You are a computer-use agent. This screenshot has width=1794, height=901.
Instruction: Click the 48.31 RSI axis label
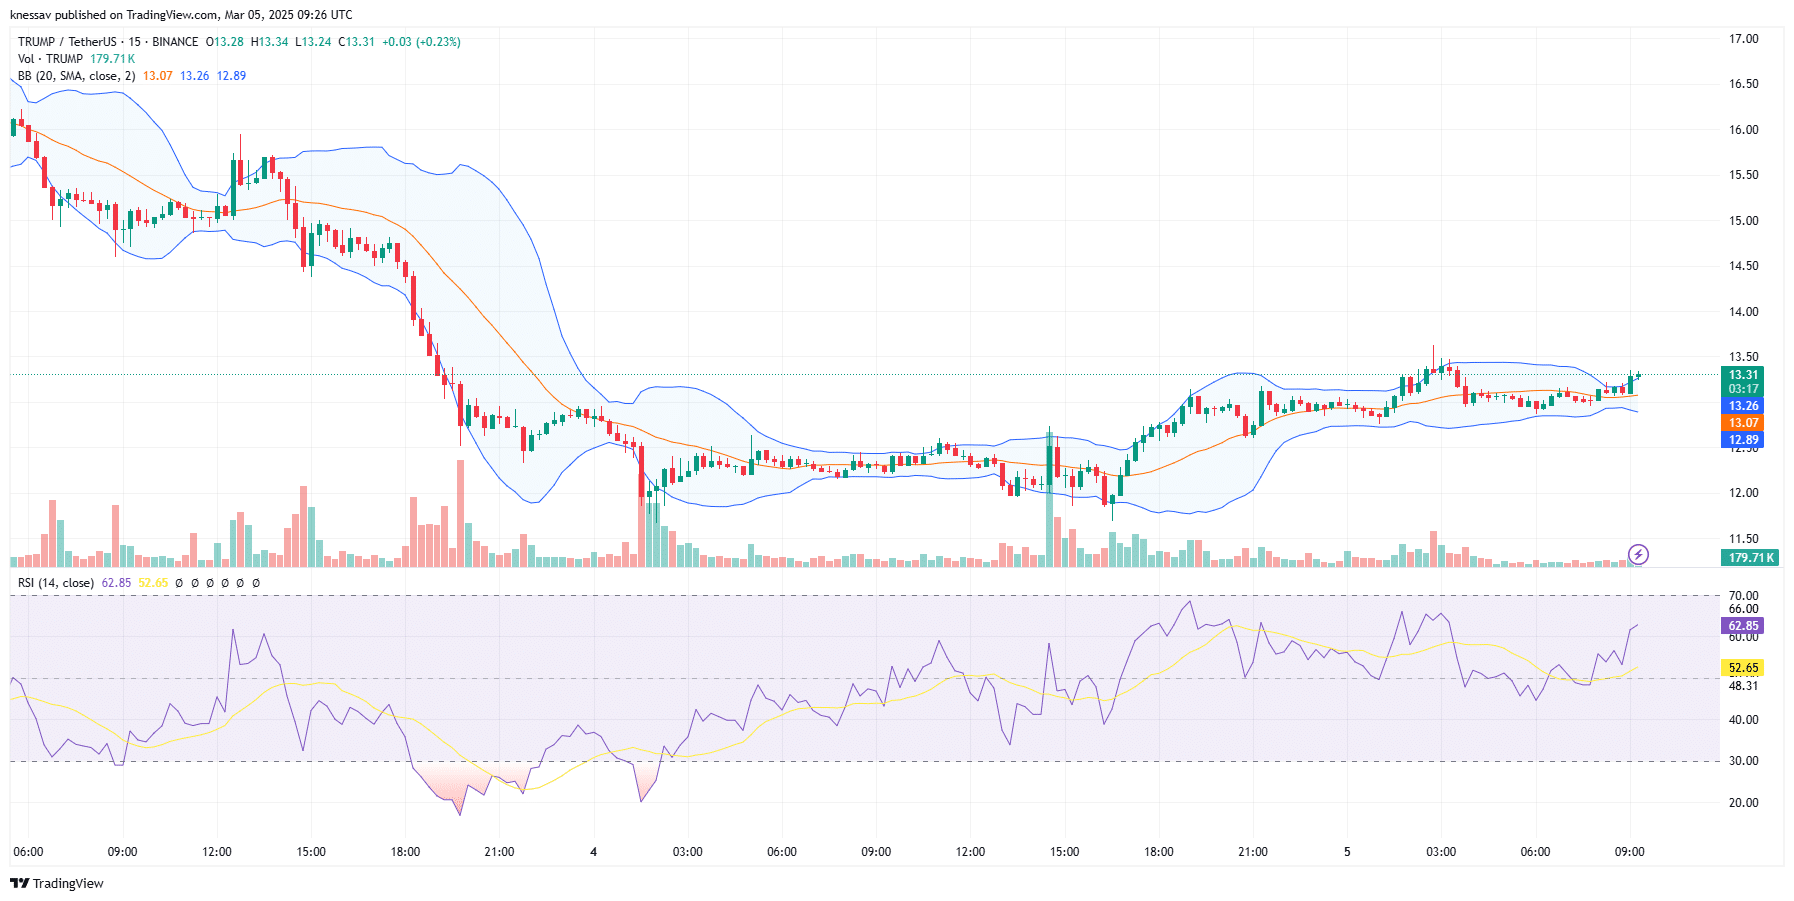[1744, 686]
